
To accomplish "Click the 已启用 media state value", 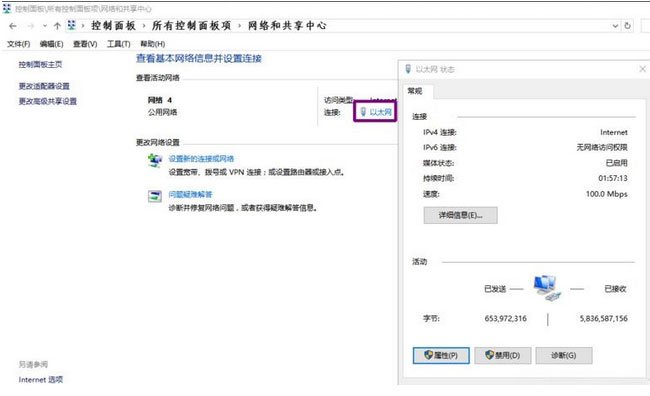I will pyautogui.click(x=616, y=163).
